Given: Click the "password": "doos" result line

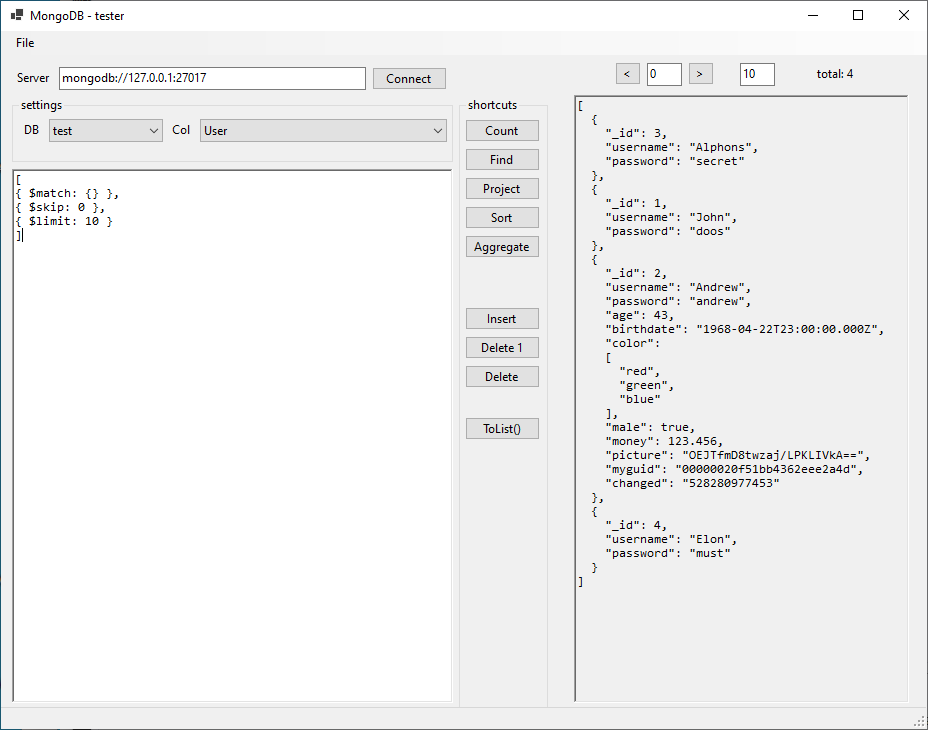Looking at the screenshot, I should tap(668, 231).
